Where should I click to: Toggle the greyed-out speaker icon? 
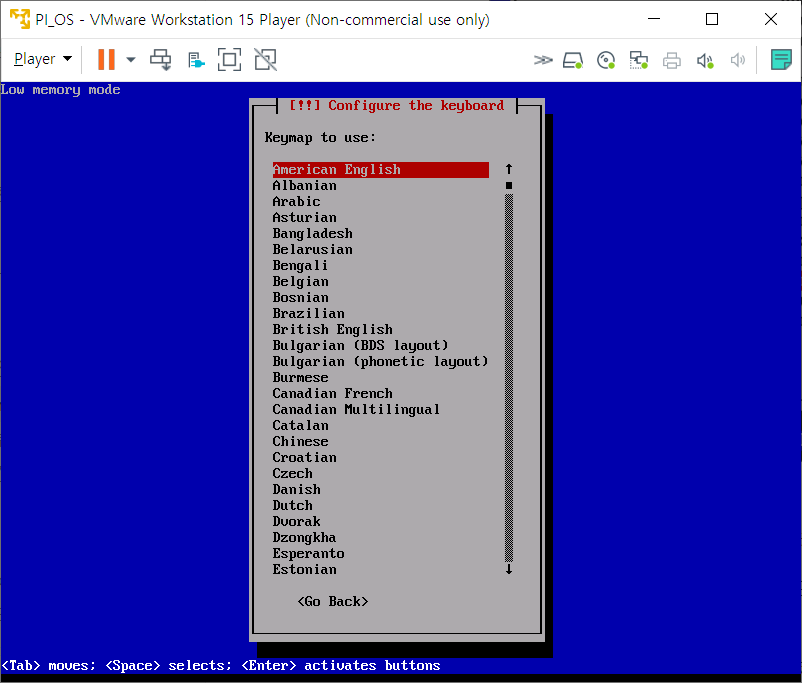(738, 60)
